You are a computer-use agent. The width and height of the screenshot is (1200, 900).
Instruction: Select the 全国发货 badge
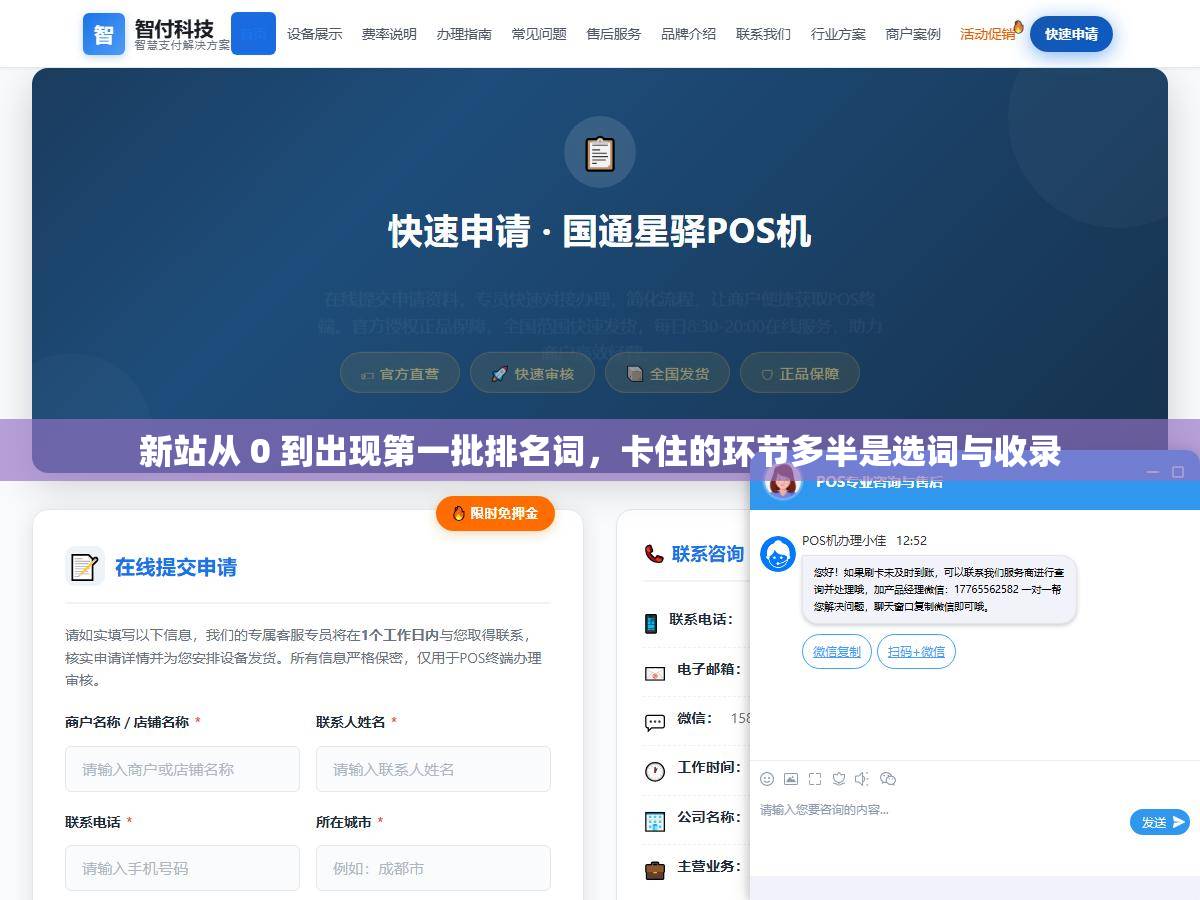tap(667, 373)
